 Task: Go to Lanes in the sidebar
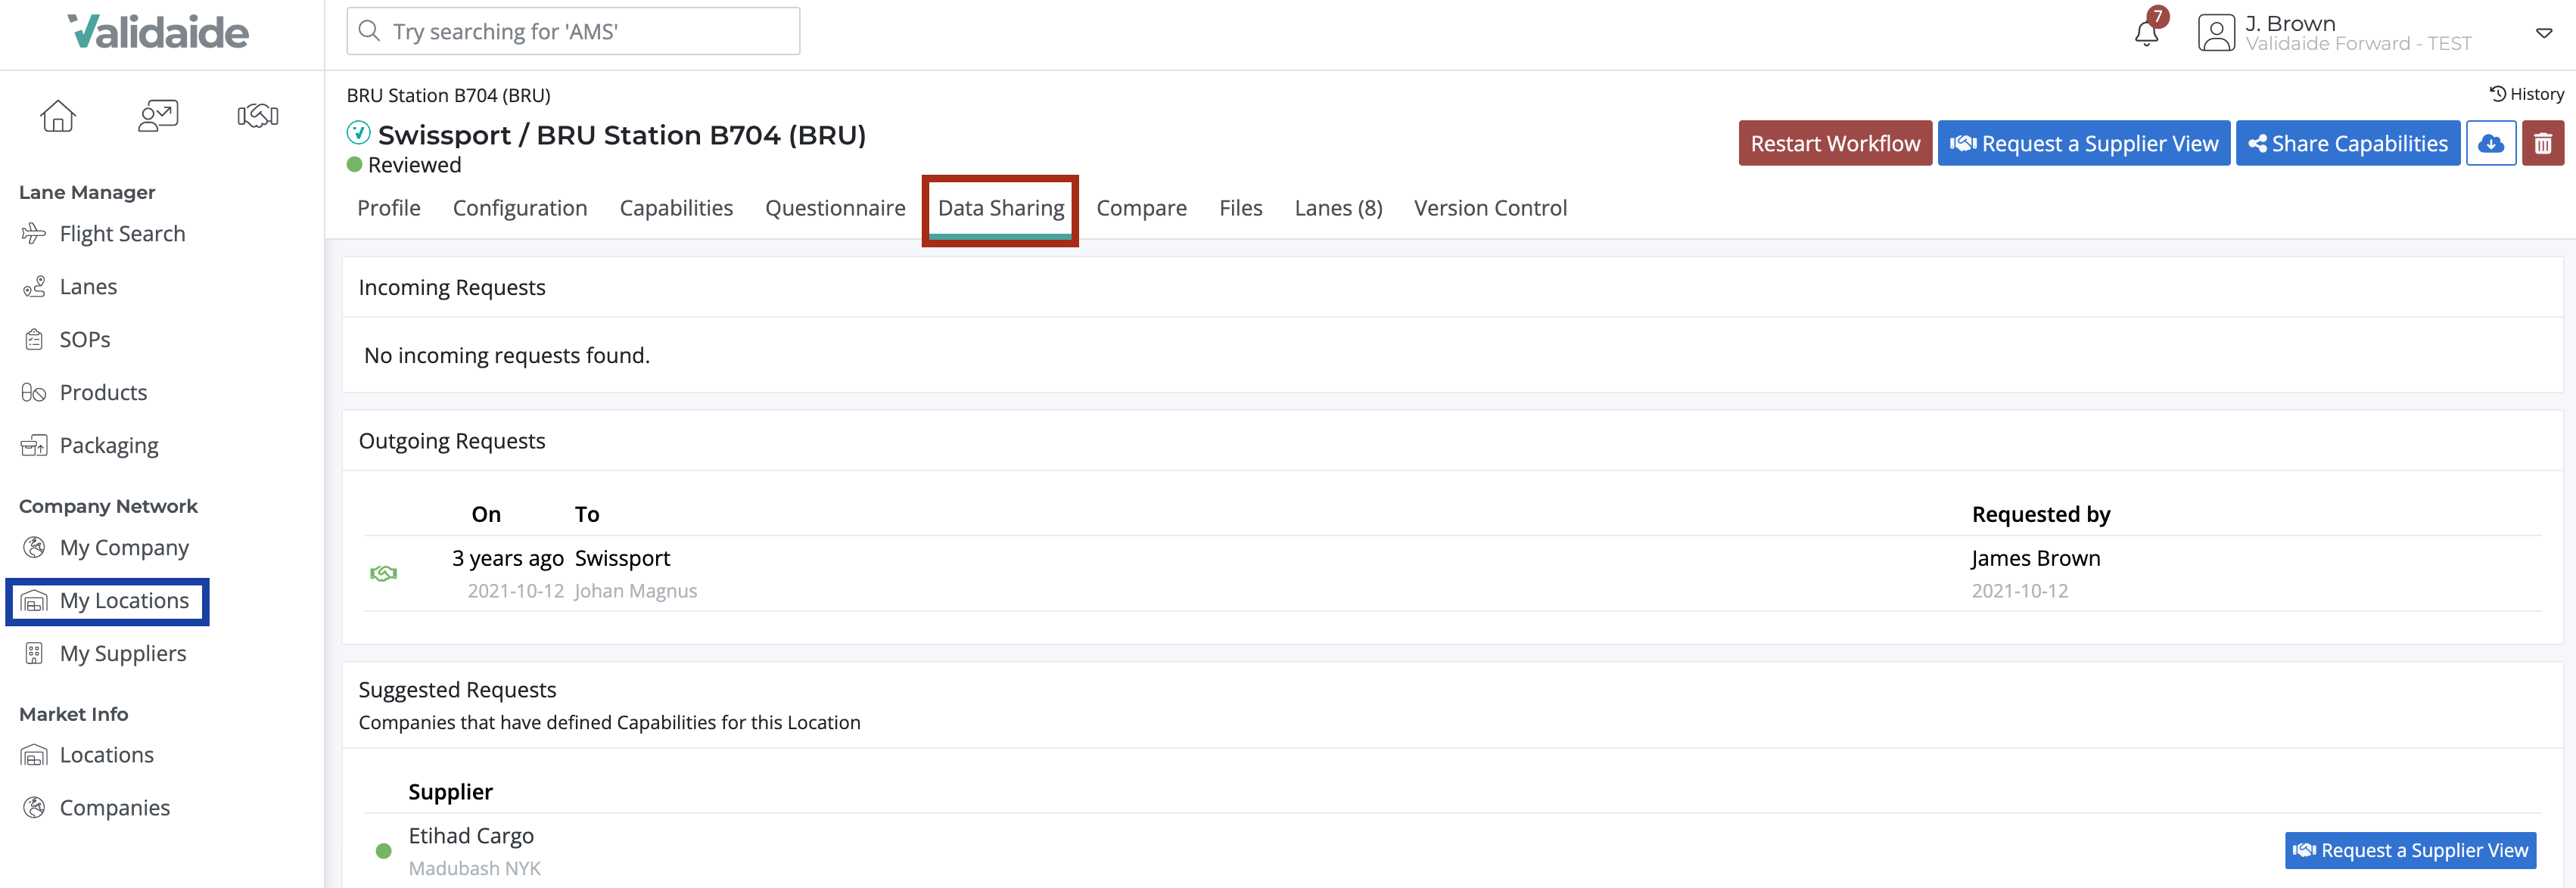click(88, 287)
